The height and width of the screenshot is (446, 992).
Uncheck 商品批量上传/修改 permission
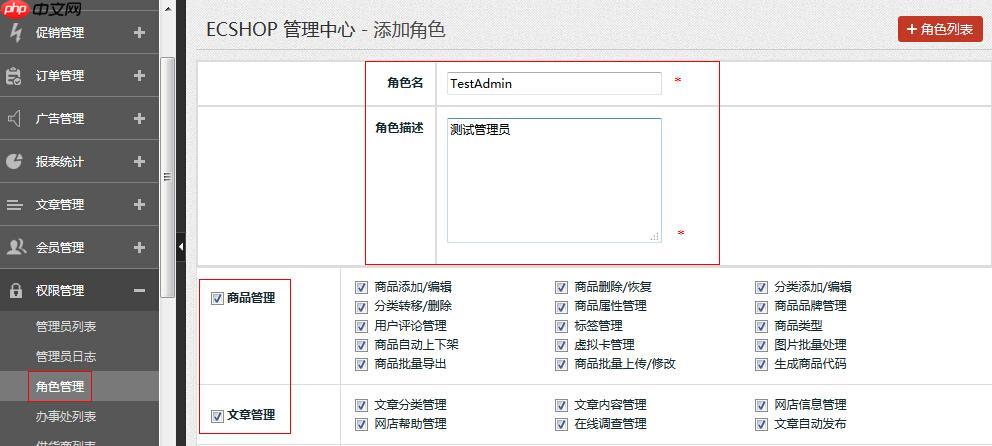pyautogui.click(x=561, y=364)
